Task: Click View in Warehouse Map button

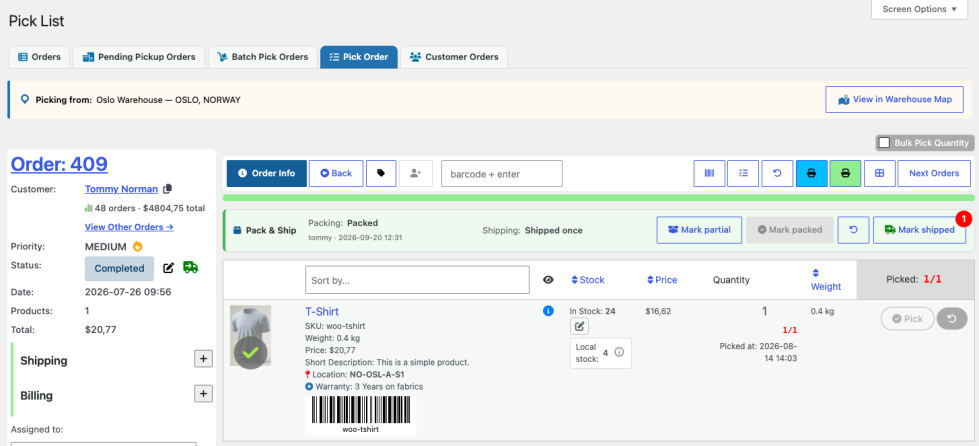Action: (x=894, y=99)
